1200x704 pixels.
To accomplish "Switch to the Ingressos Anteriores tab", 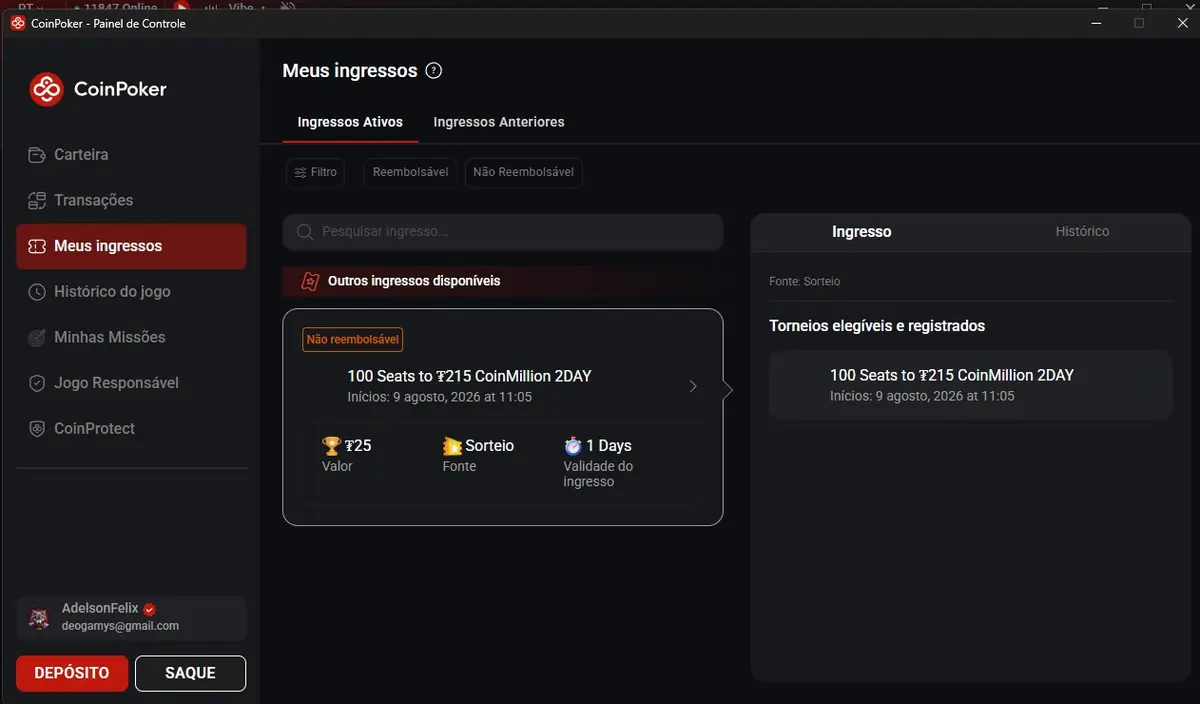I will coord(499,122).
